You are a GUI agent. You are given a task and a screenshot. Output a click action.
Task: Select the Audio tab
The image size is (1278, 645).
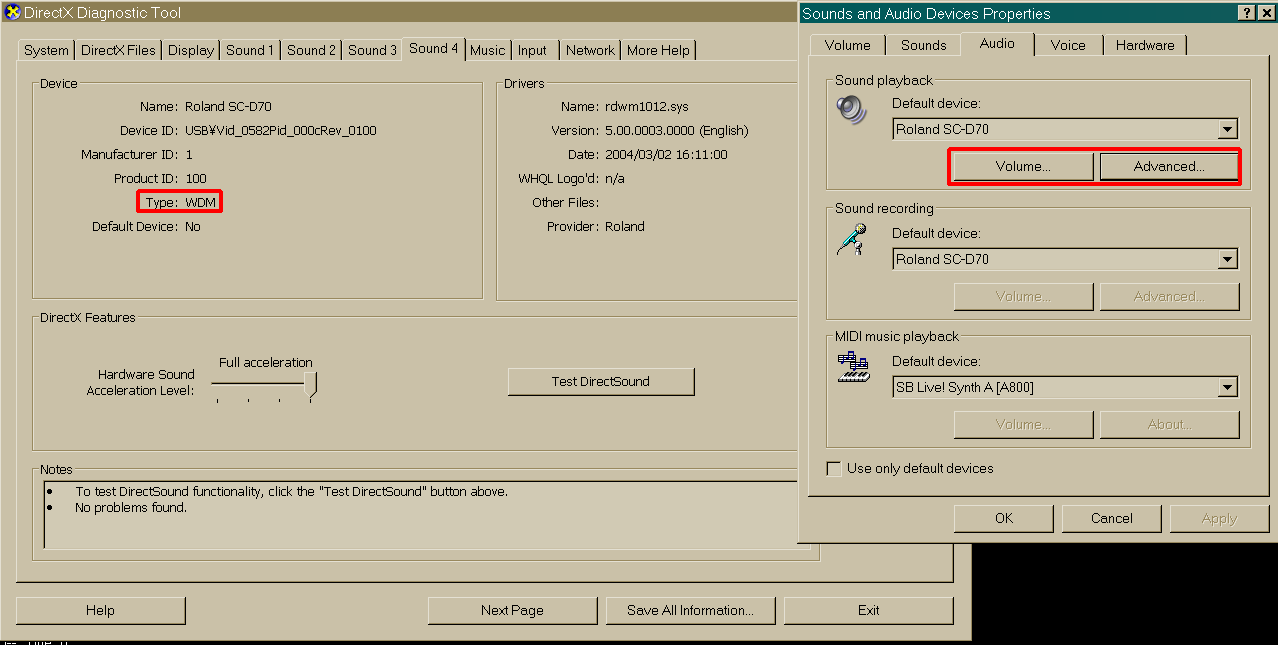997,43
